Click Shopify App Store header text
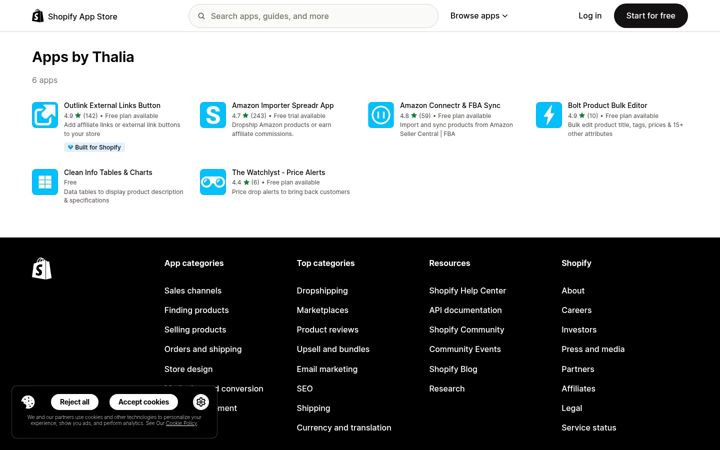Image resolution: width=720 pixels, height=450 pixels. click(83, 17)
